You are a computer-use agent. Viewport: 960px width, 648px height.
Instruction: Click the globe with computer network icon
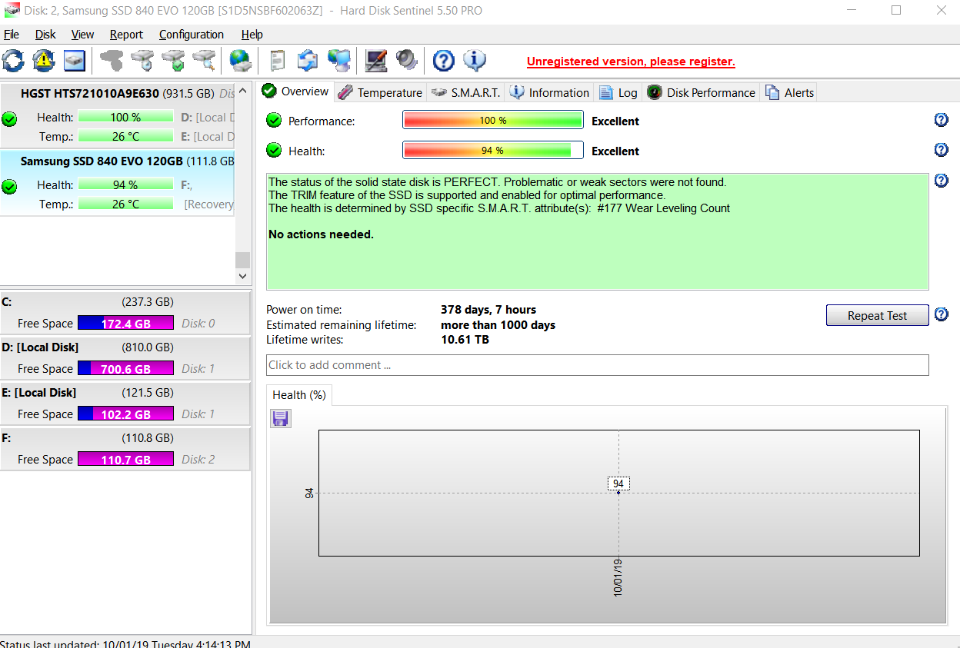click(x=339, y=61)
